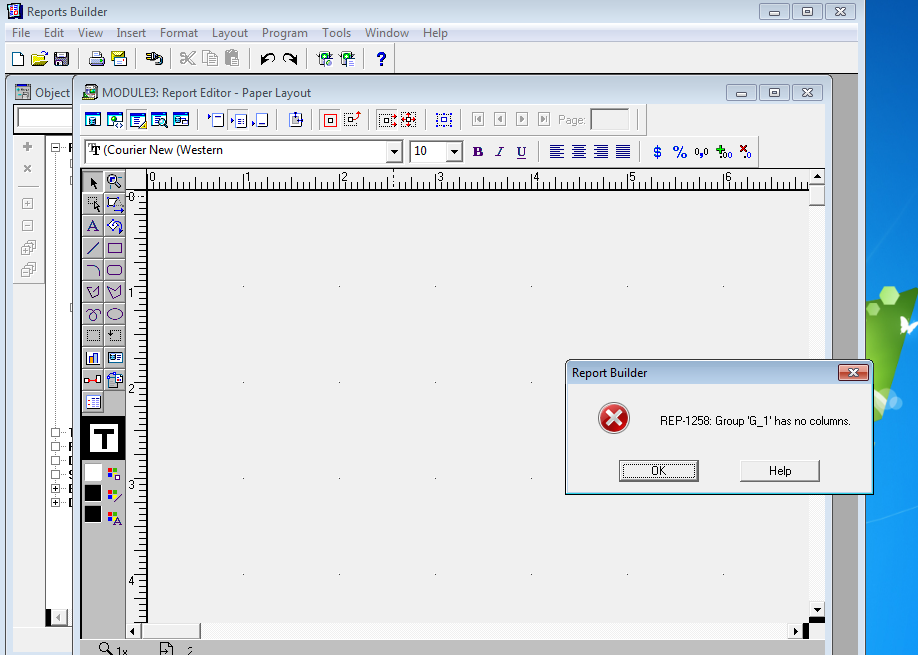The width and height of the screenshot is (918, 655).
Task: Collapse the top node in Object Navigator
Action: click(57, 148)
